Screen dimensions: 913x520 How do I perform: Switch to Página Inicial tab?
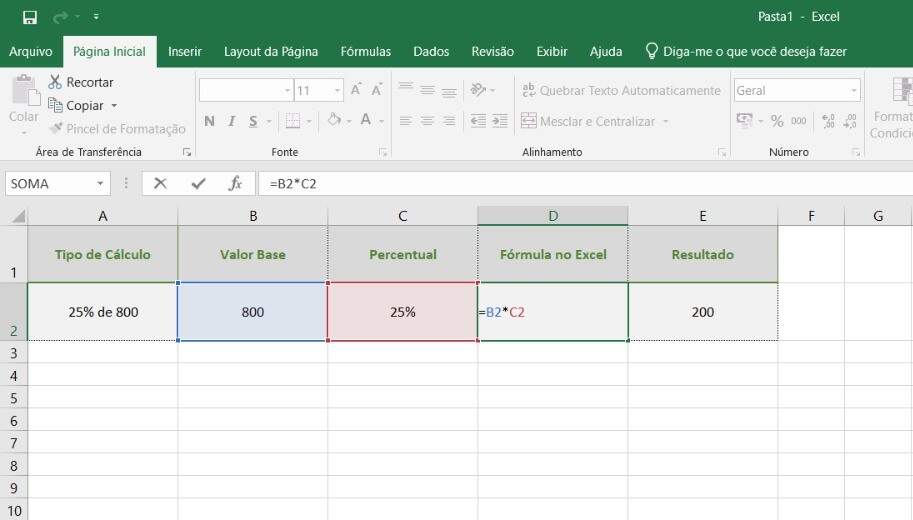pos(109,52)
